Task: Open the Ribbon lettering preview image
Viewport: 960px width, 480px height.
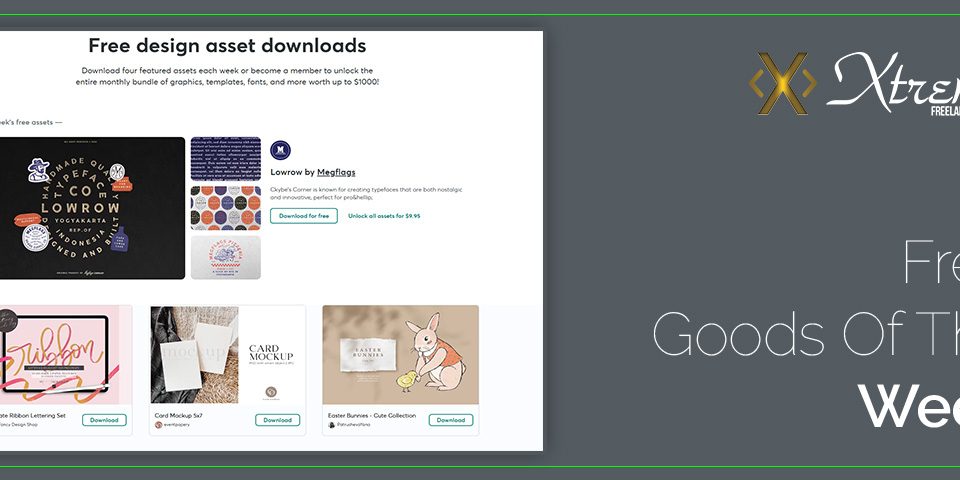Action: coord(65,355)
